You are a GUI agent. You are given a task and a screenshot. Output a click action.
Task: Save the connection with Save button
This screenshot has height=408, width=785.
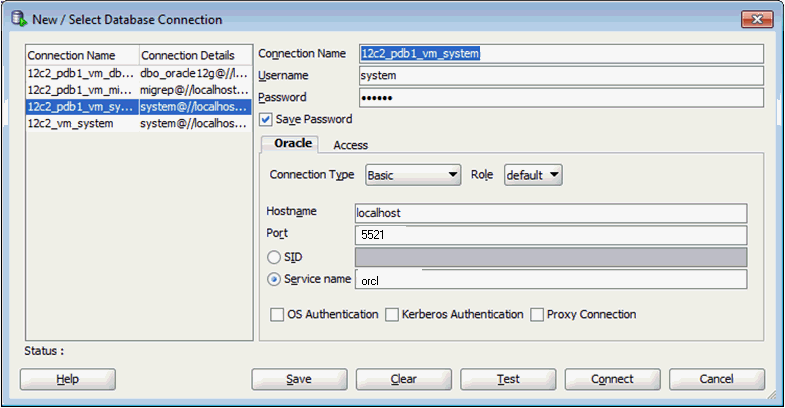pyautogui.click(x=299, y=379)
